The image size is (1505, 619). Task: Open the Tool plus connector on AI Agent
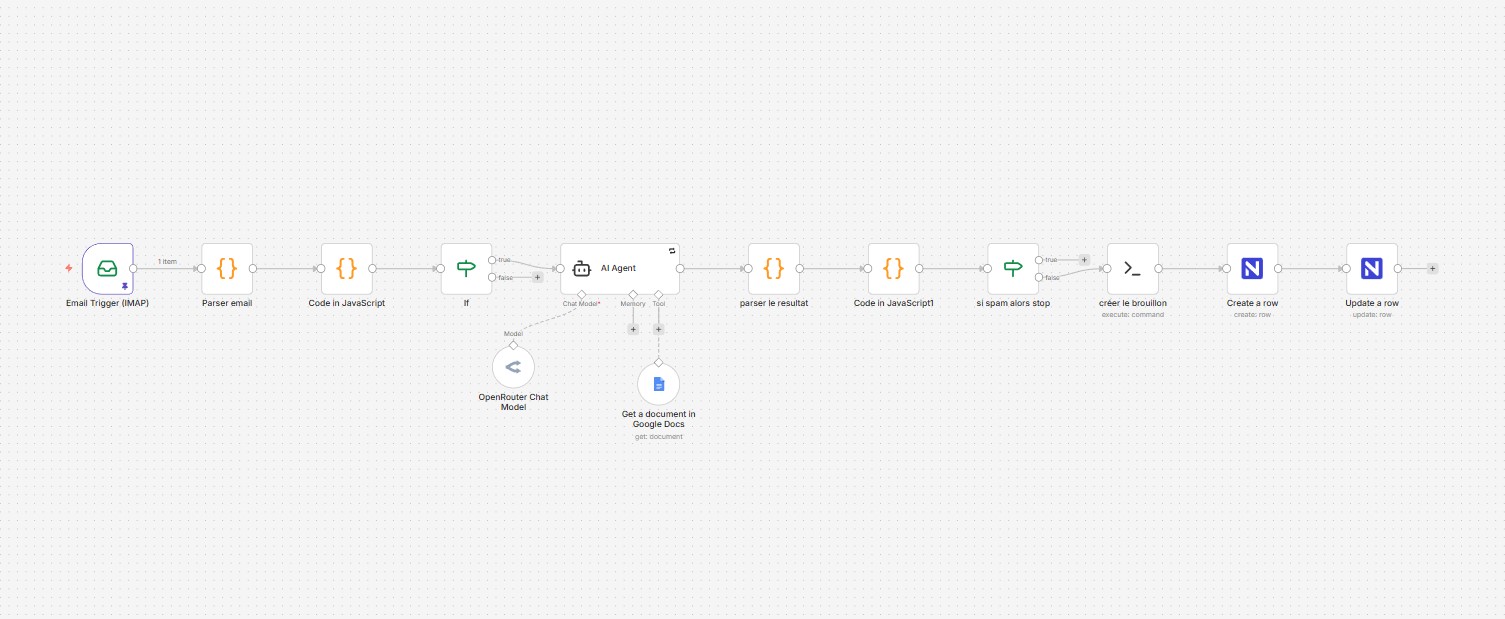tap(658, 328)
